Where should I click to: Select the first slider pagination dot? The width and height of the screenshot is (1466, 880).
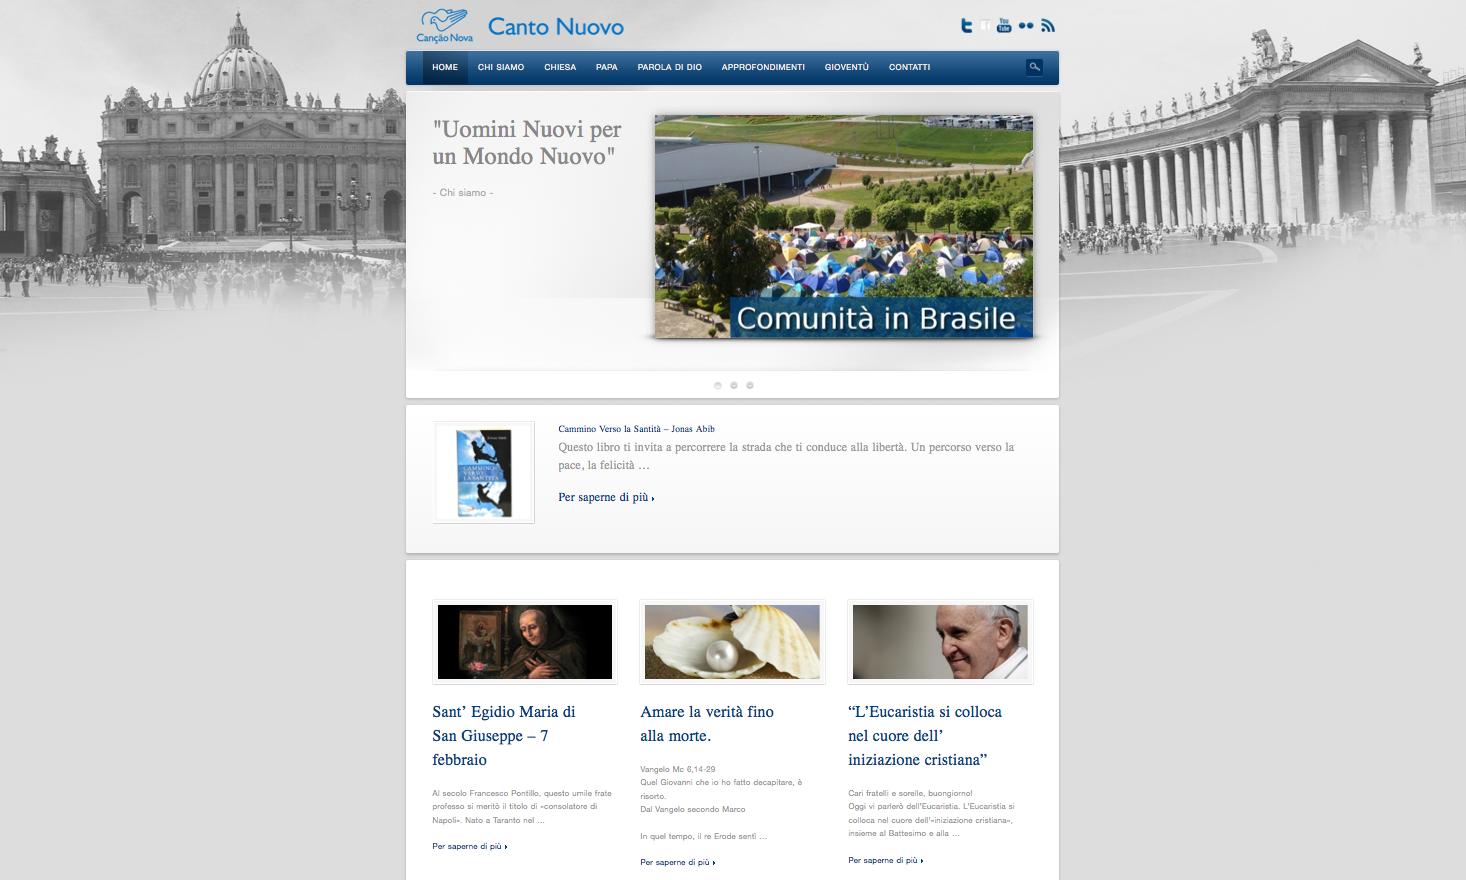pyautogui.click(x=718, y=385)
